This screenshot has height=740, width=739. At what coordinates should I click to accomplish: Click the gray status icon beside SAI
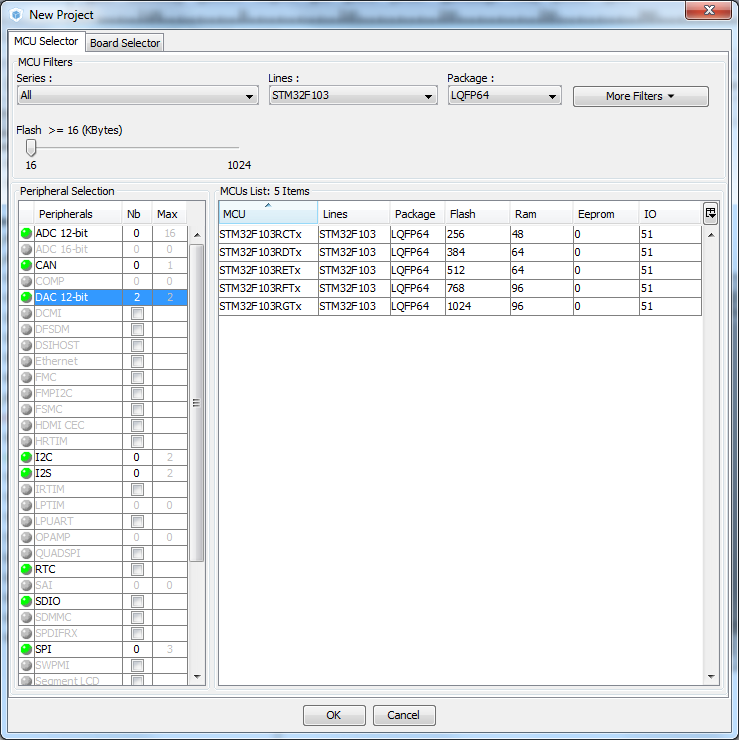pyautogui.click(x=26, y=585)
